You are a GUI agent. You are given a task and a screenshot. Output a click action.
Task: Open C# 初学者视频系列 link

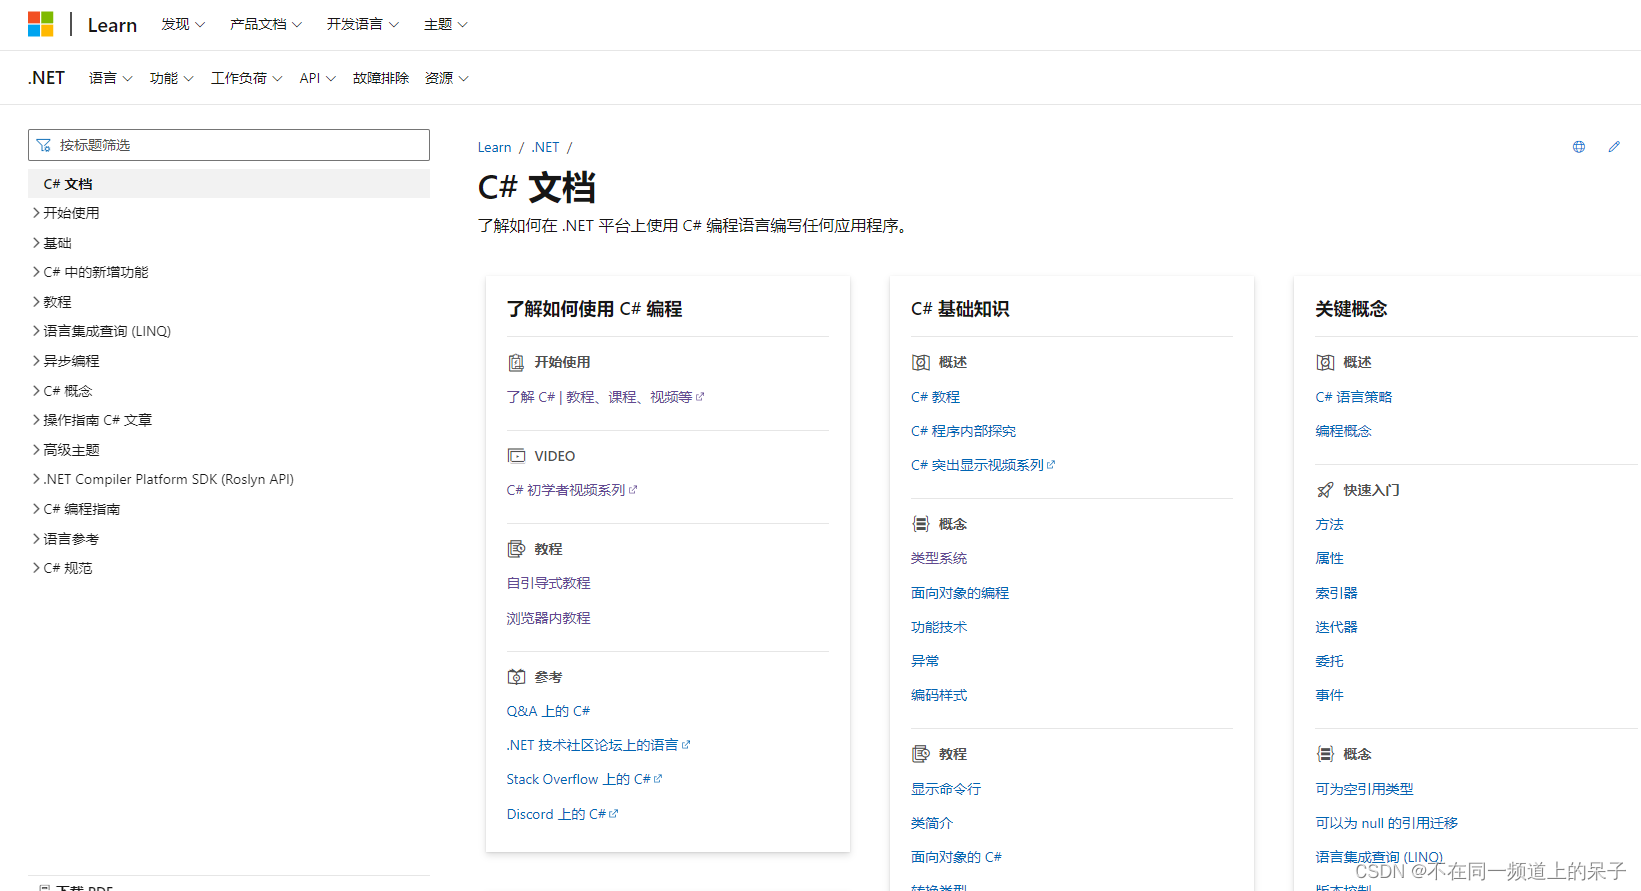click(571, 490)
